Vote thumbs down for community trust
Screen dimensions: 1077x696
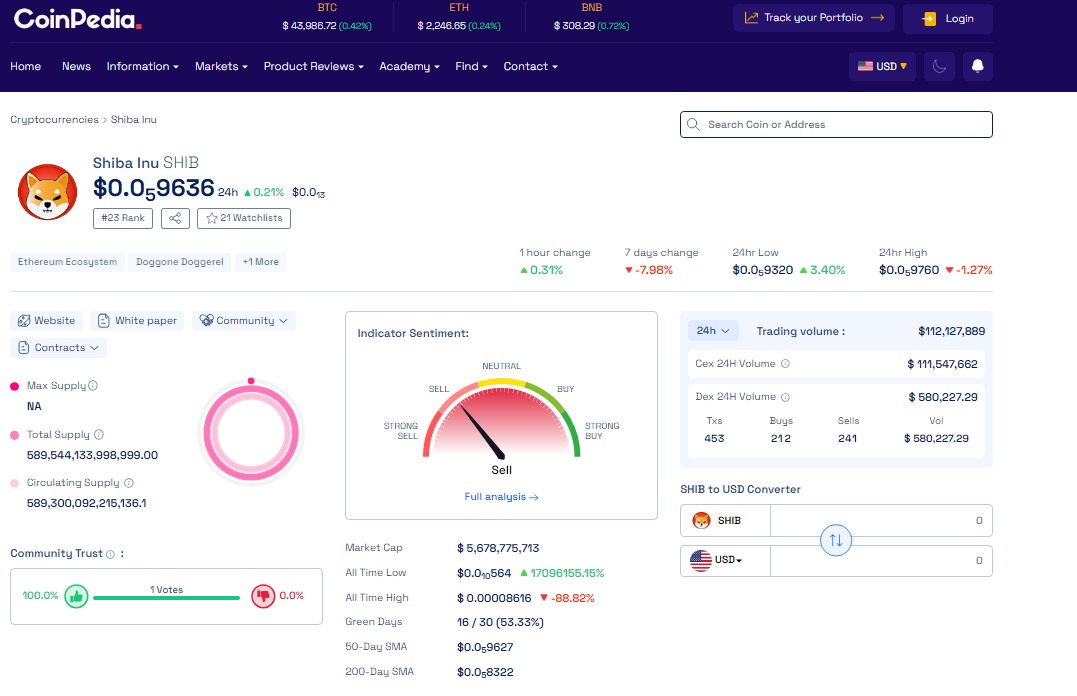(x=263, y=596)
